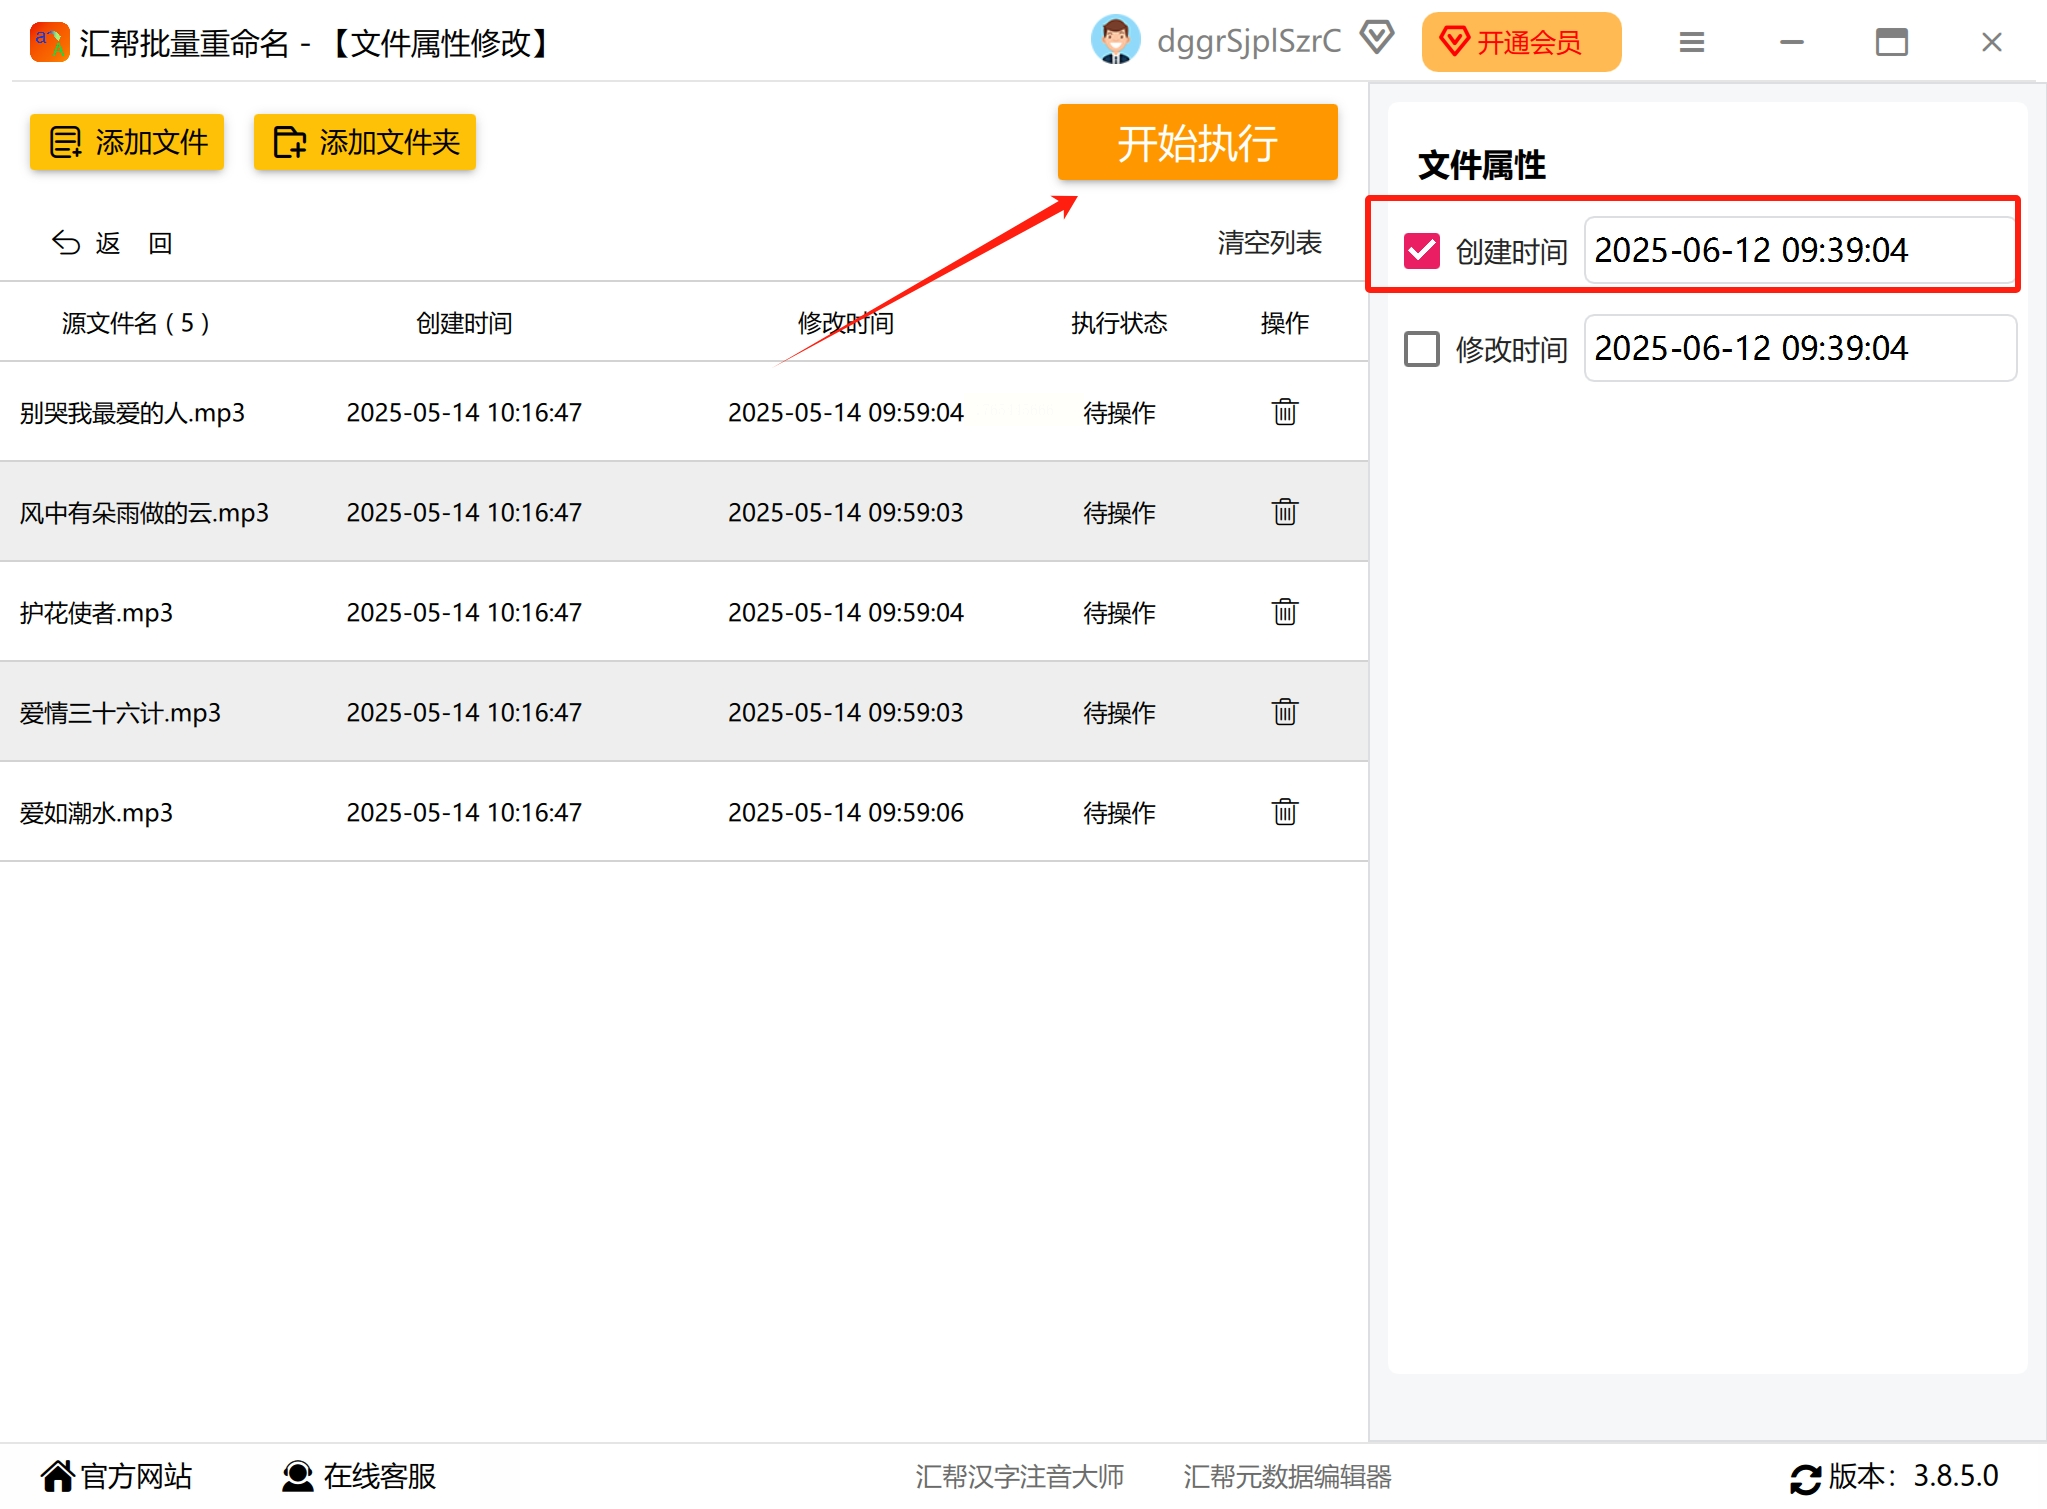
Task: Remove 护花使者.mp3 using its trash icon
Action: (x=1284, y=612)
